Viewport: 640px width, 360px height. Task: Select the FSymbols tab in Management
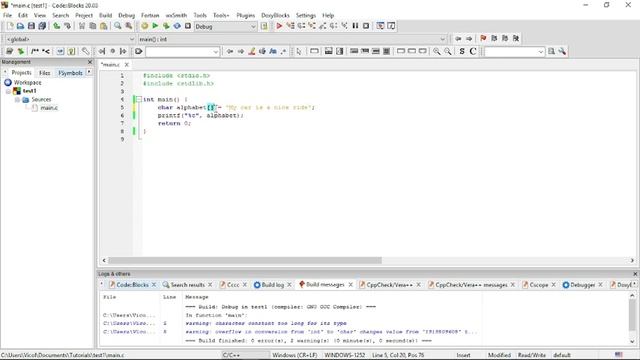(x=70, y=73)
